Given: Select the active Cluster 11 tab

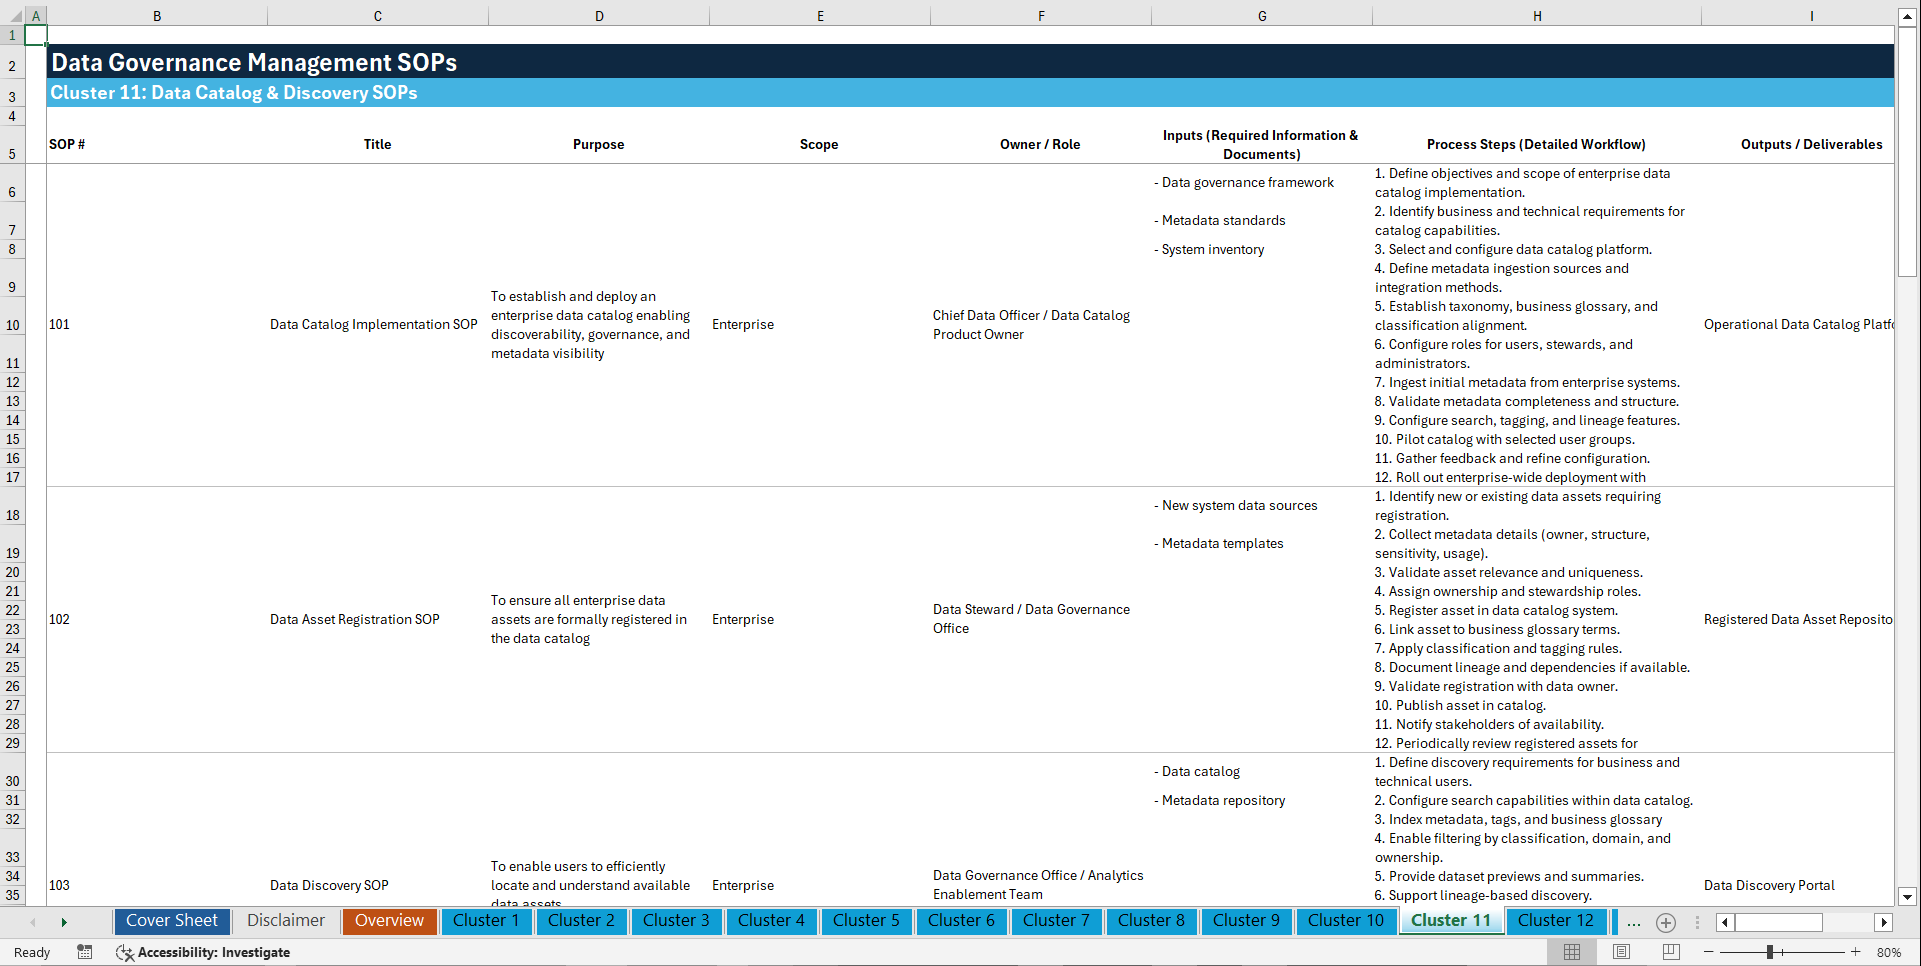Looking at the screenshot, I should (1451, 921).
